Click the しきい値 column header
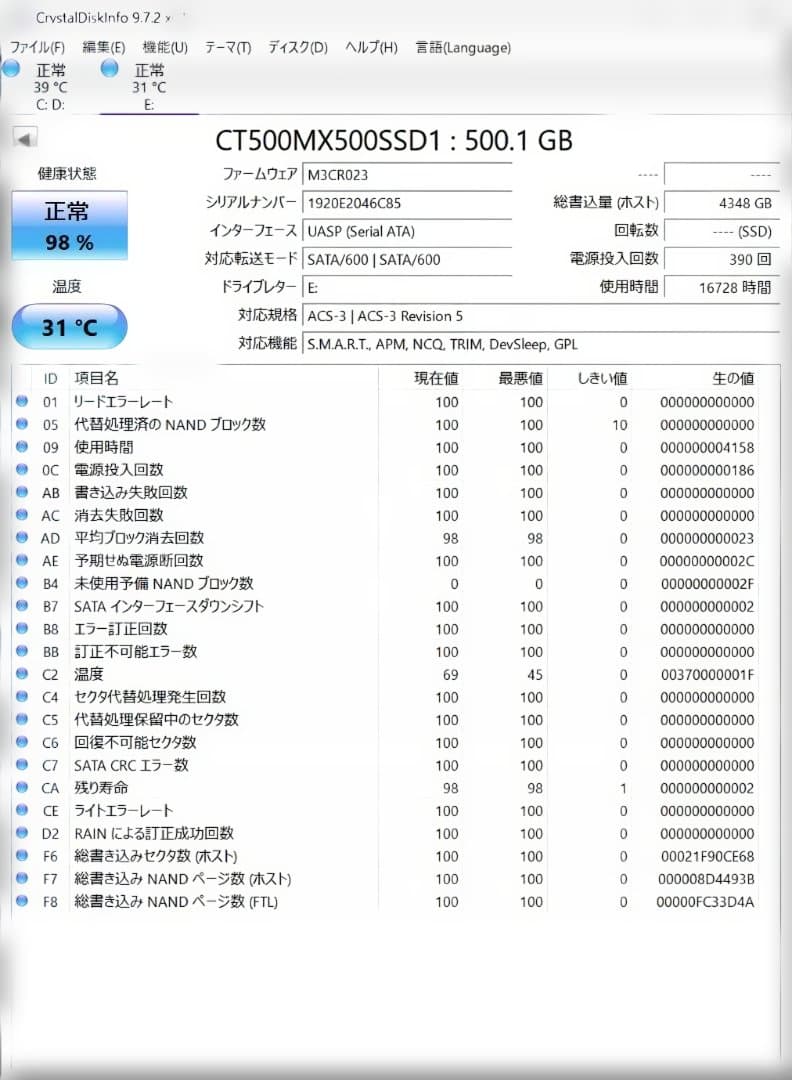 tap(602, 378)
